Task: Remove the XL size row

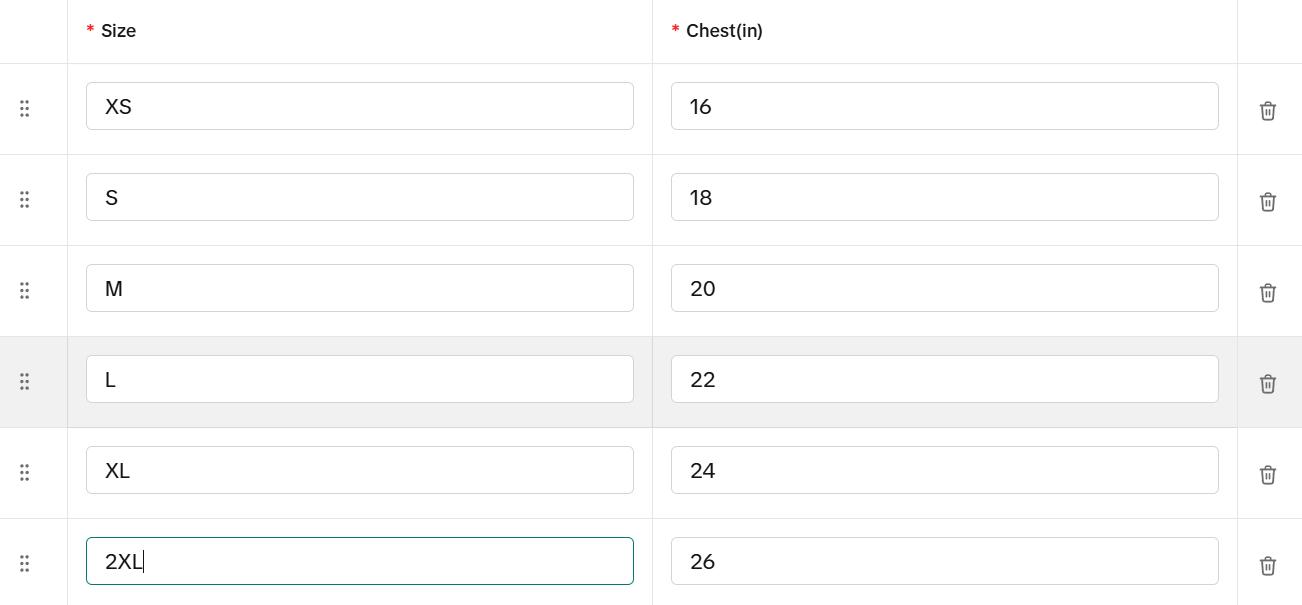Action: coord(1267,474)
